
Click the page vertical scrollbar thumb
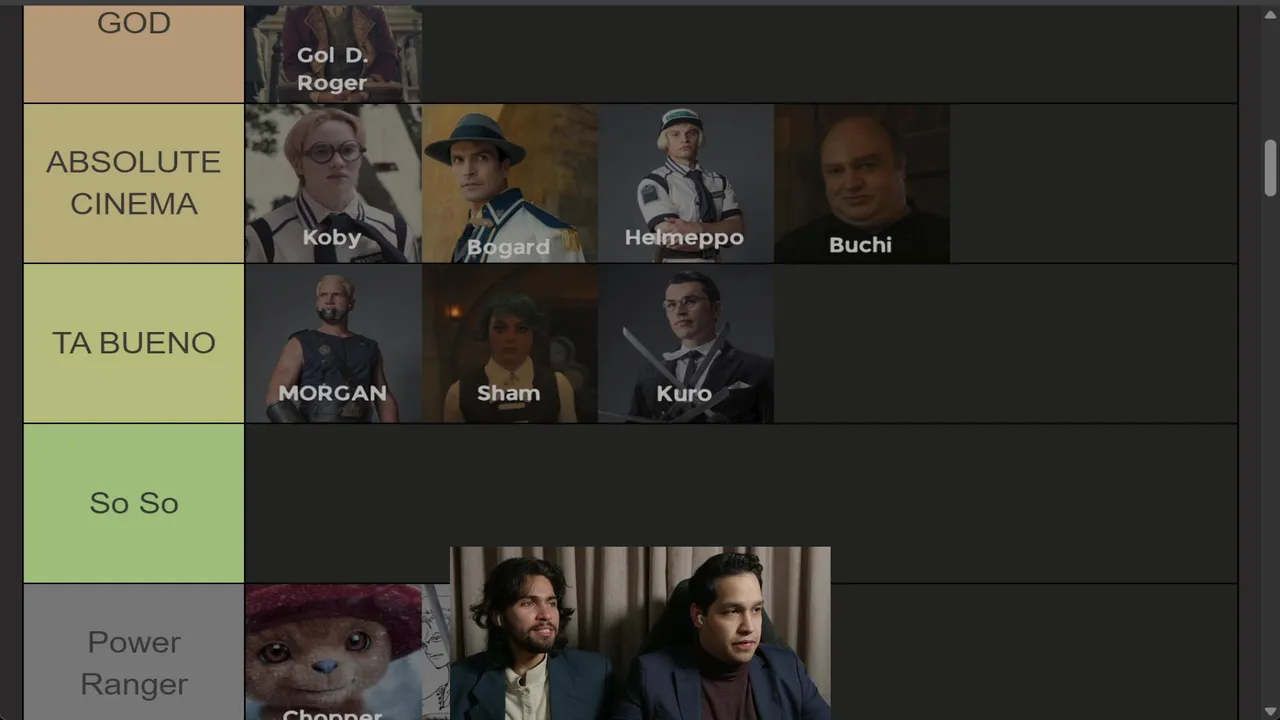(1270, 168)
